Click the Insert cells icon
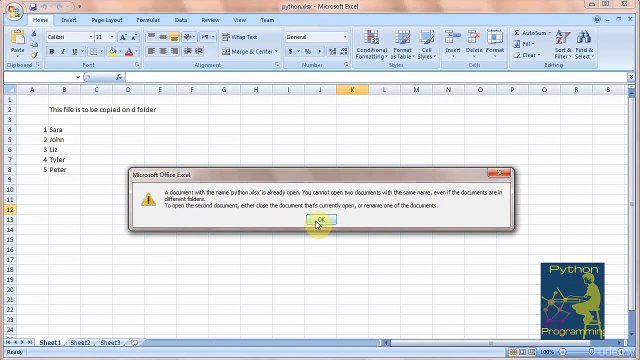Screen dimensions: 640x360 click(x=453, y=38)
